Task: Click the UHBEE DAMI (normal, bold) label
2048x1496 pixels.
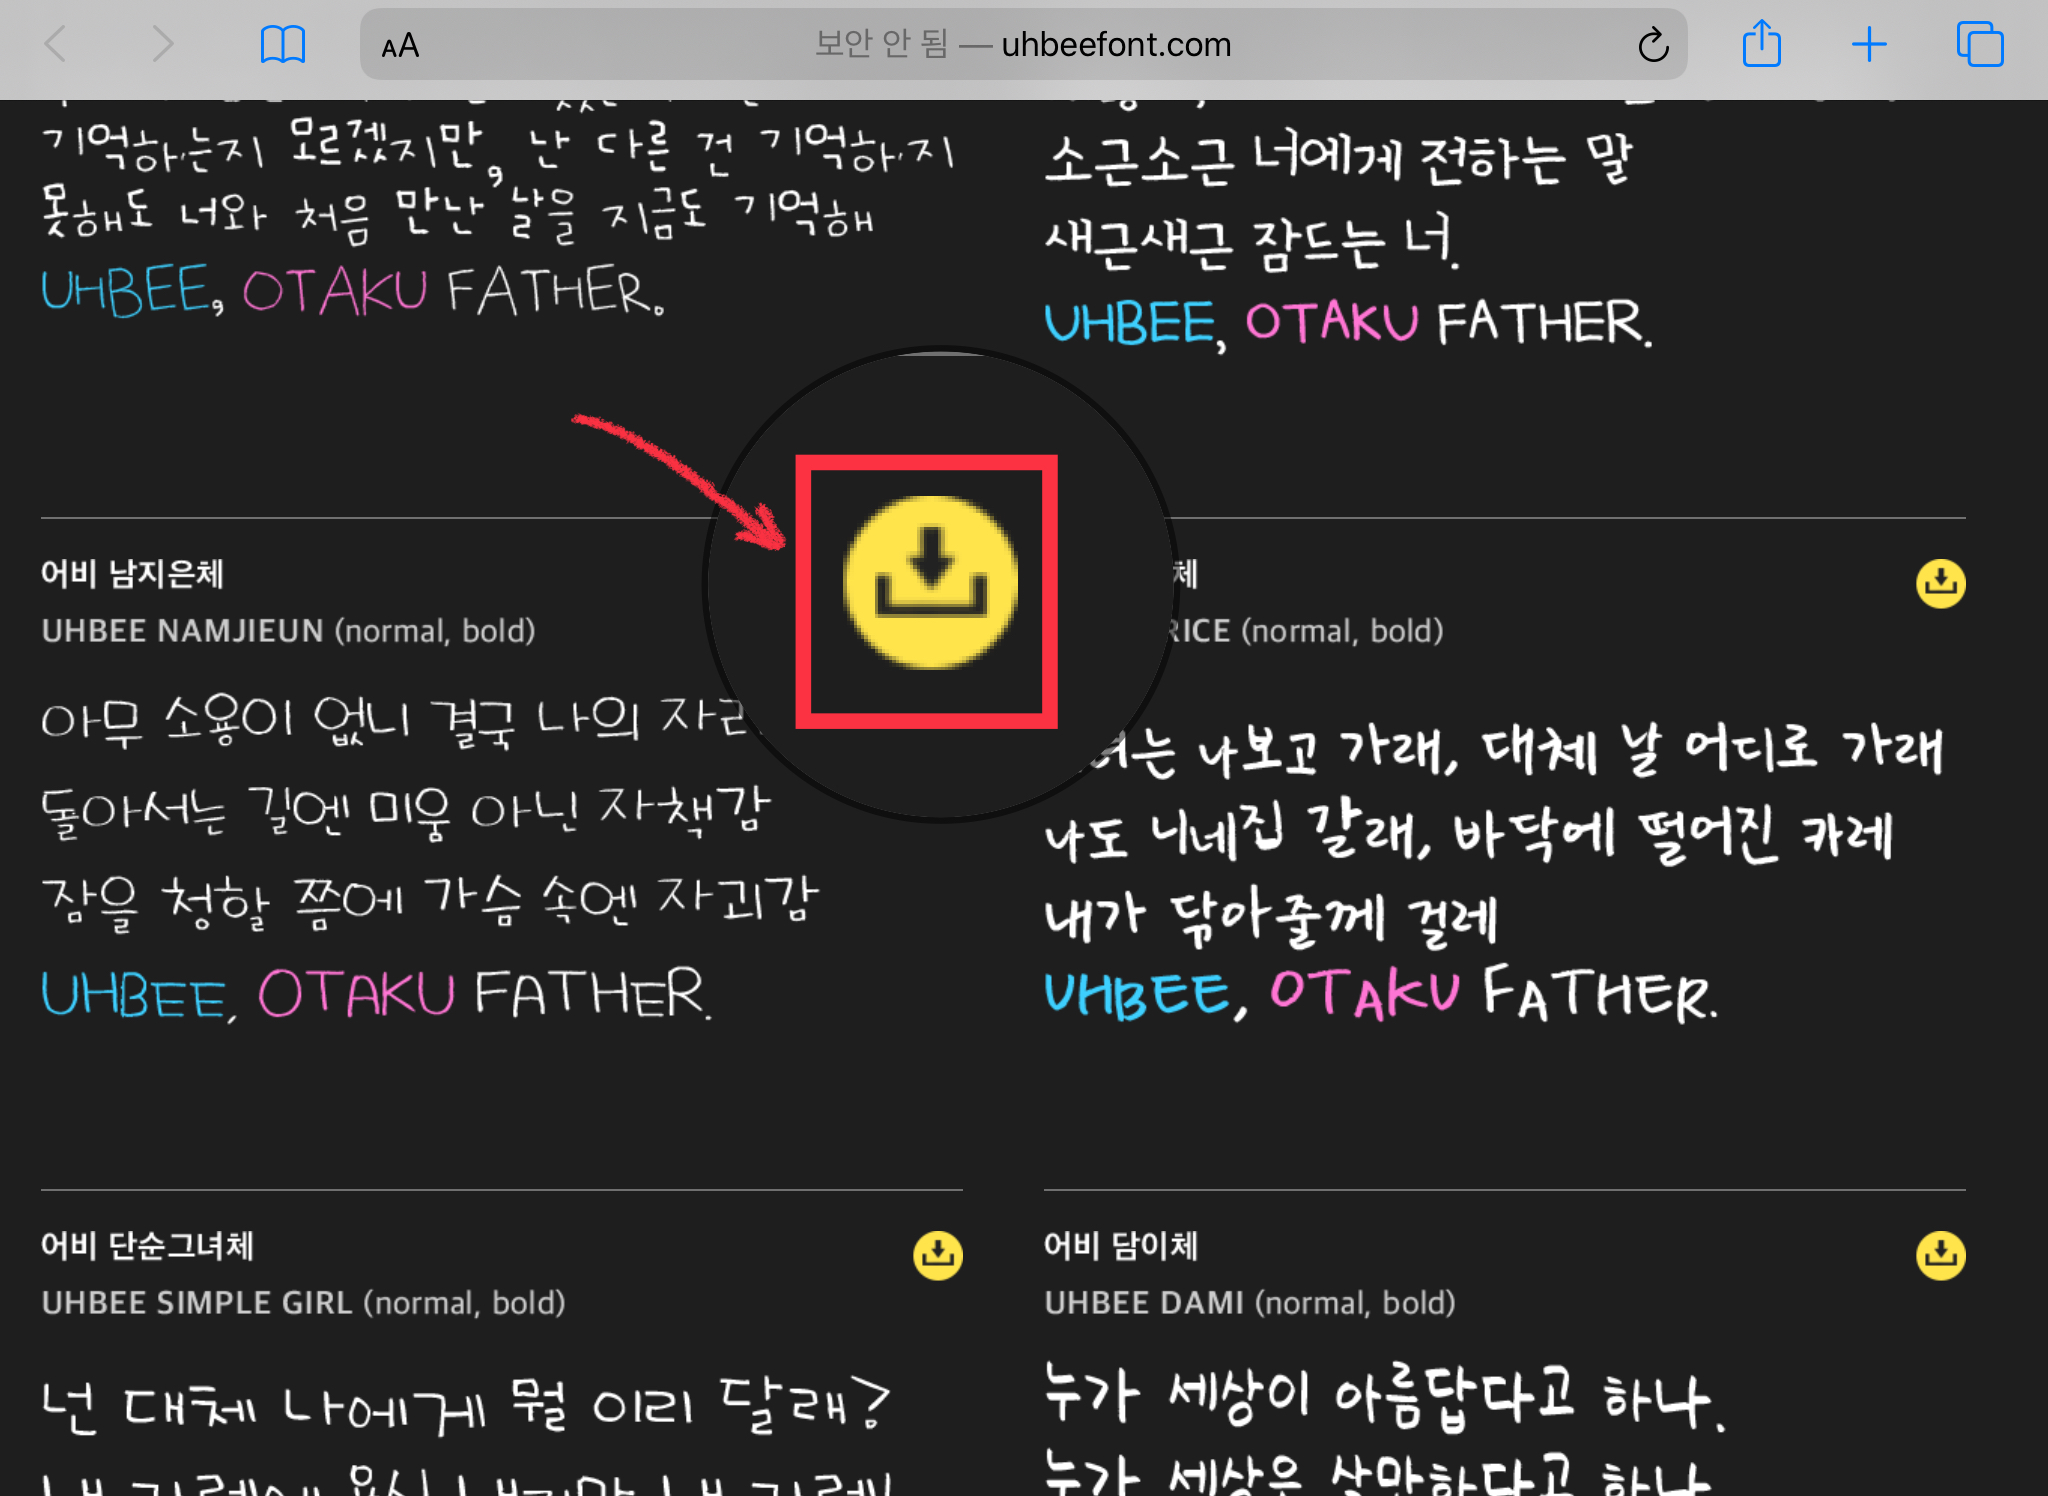Action: [1249, 1303]
